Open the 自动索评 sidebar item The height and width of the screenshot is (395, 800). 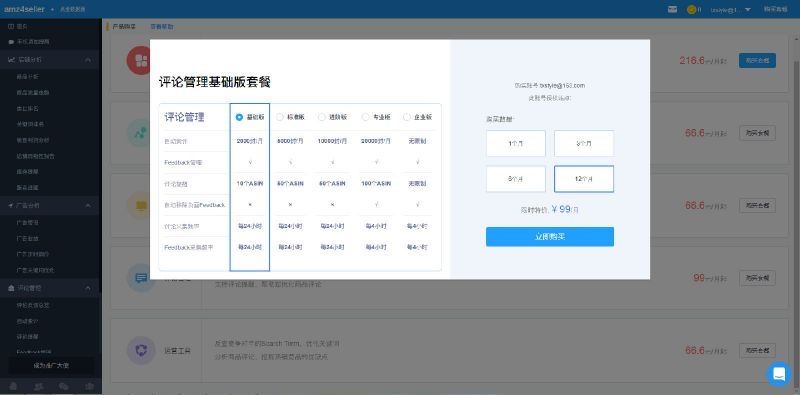28,321
